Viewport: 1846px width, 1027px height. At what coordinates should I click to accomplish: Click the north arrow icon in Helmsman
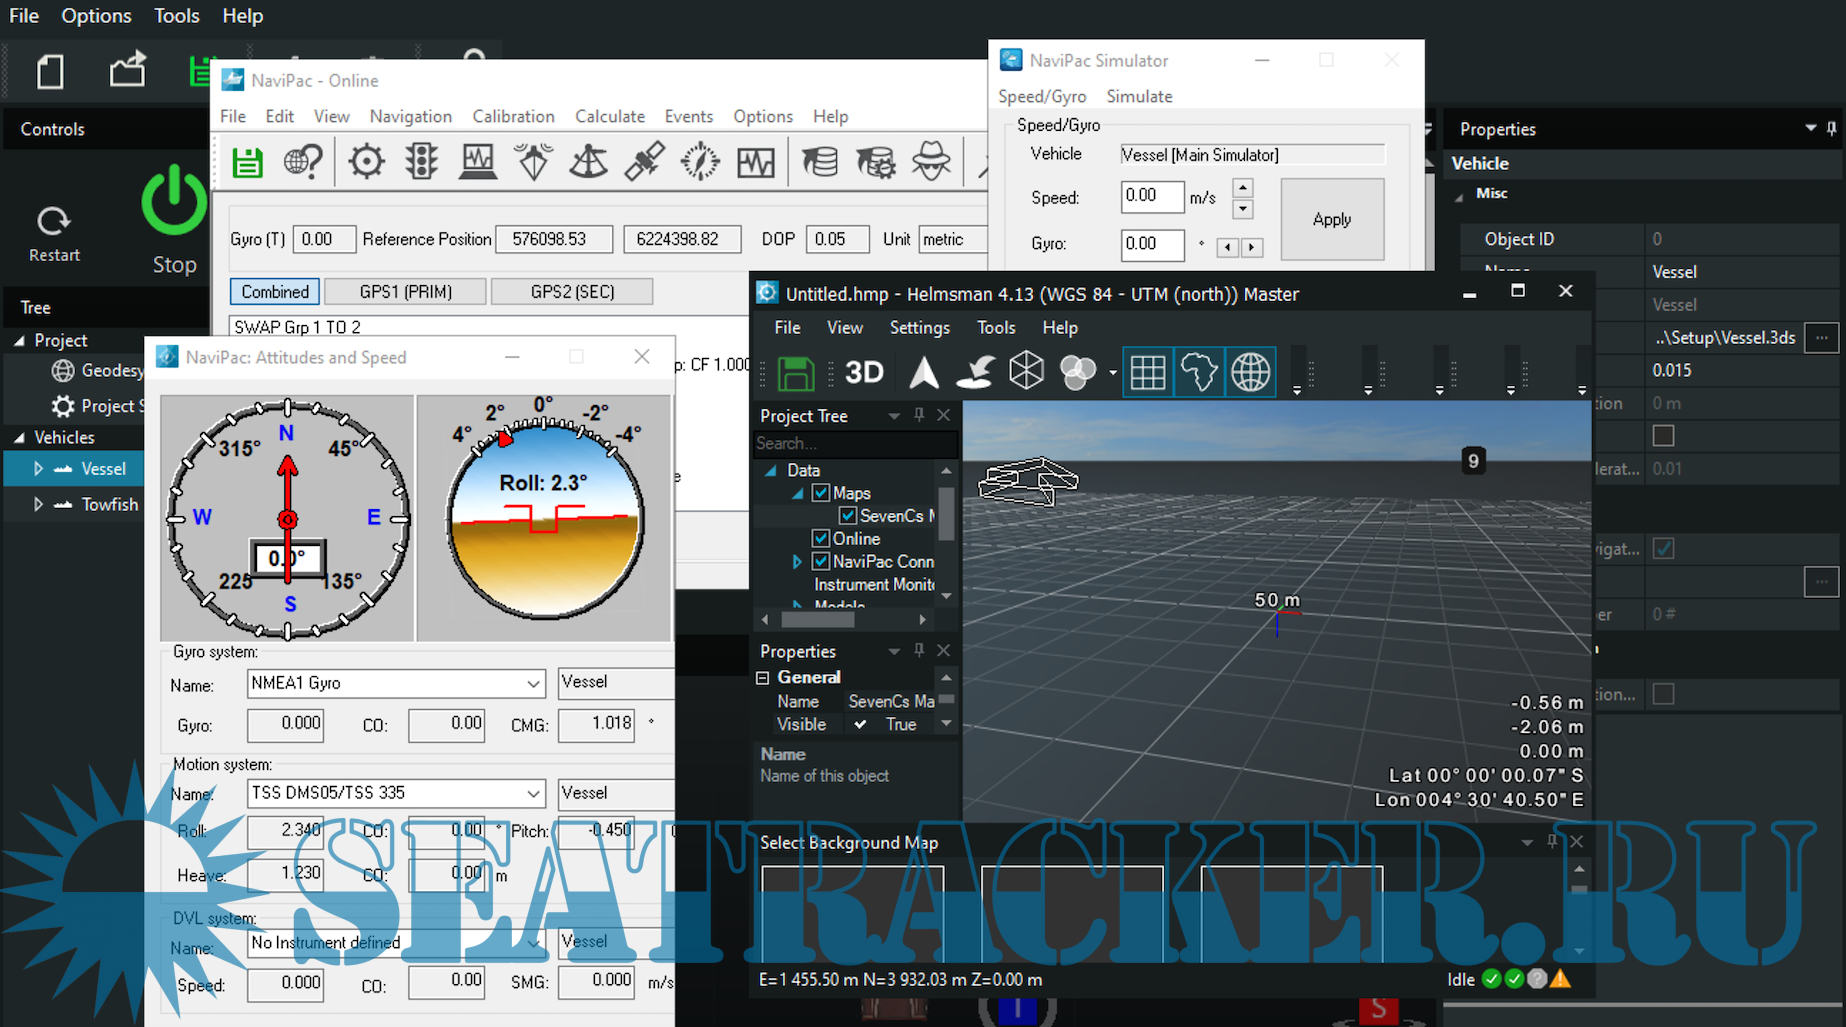tap(924, 373)
